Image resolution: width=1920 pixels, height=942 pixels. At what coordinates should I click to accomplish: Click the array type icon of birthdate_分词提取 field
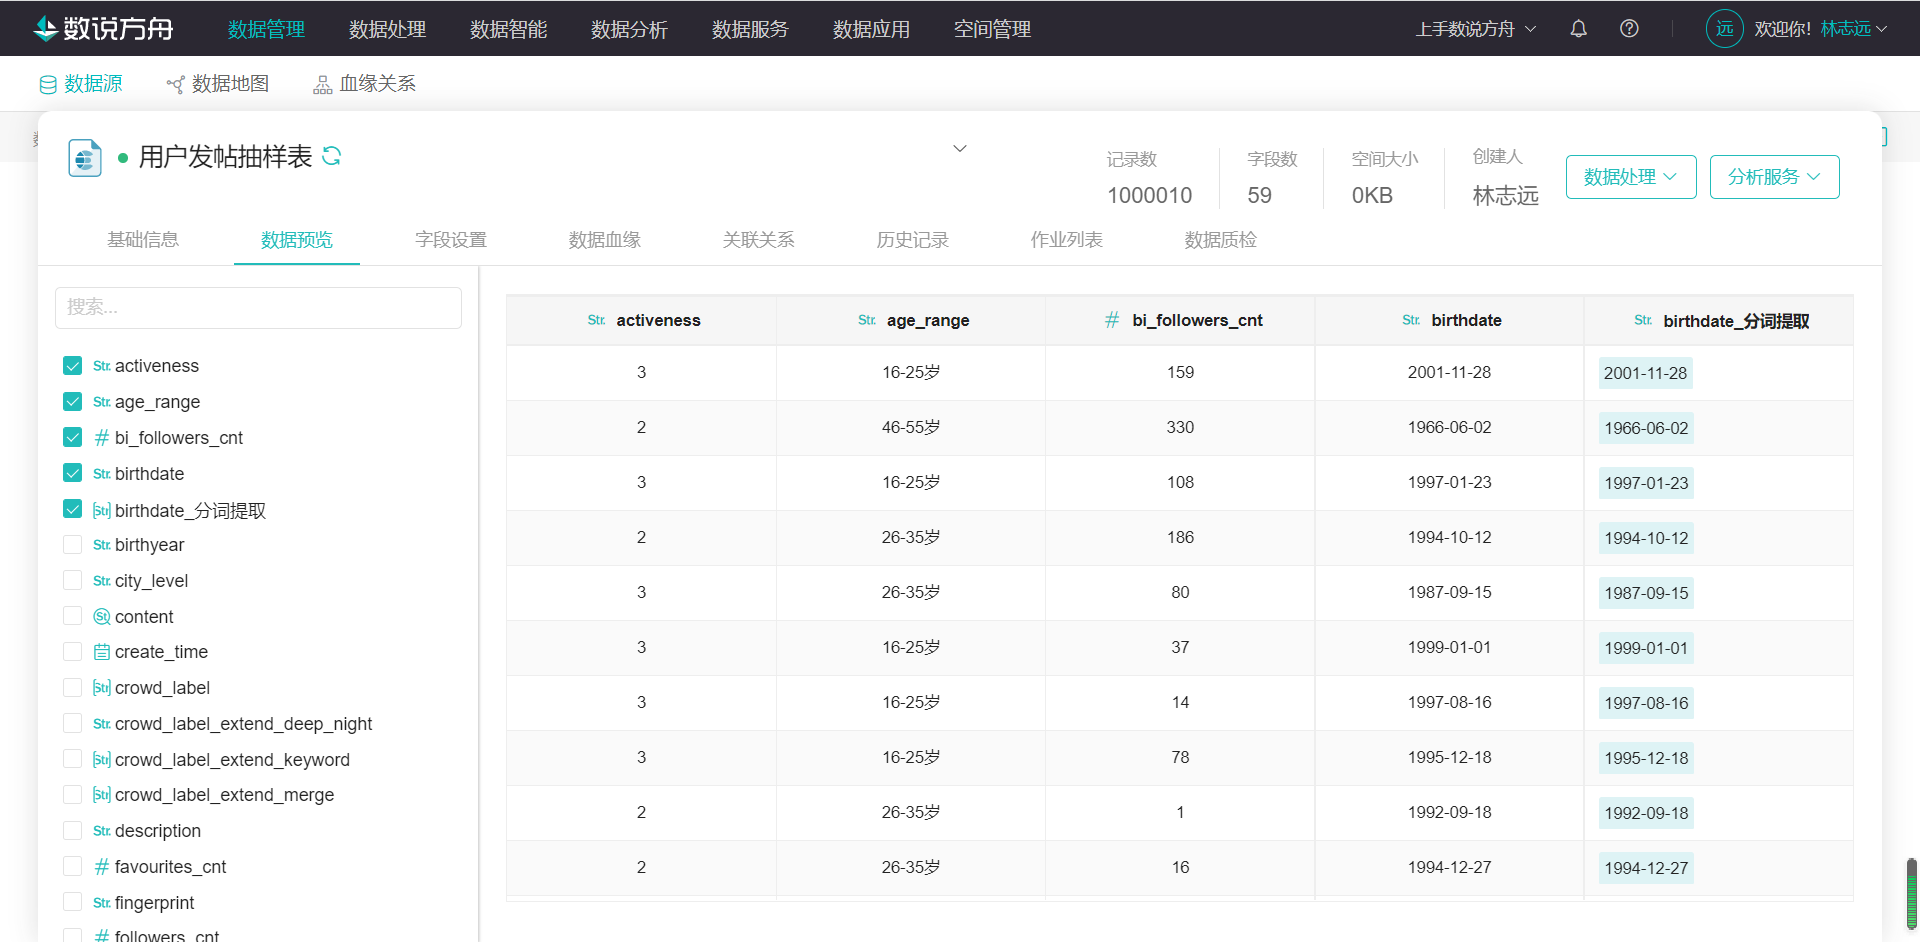point(101,510)
